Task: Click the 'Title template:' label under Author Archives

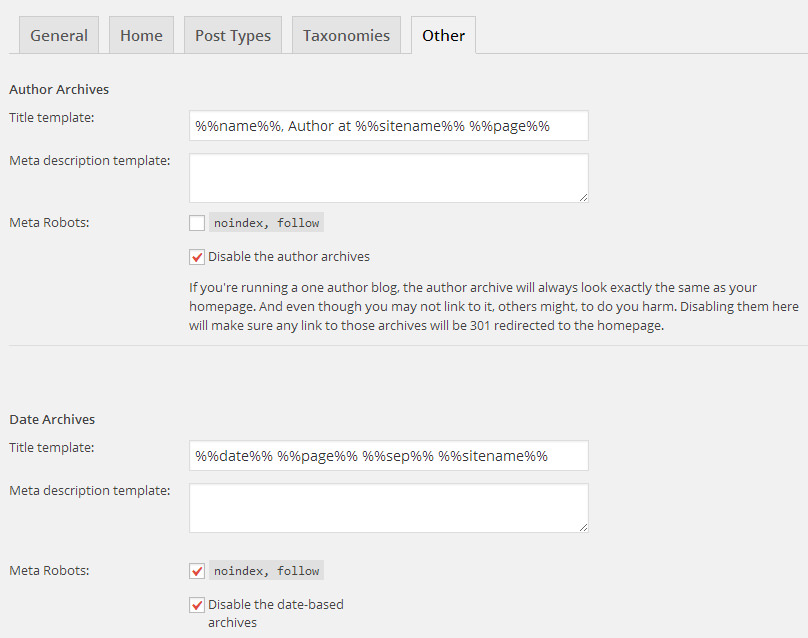Action: pyautogui.click(x=51, y=117)
